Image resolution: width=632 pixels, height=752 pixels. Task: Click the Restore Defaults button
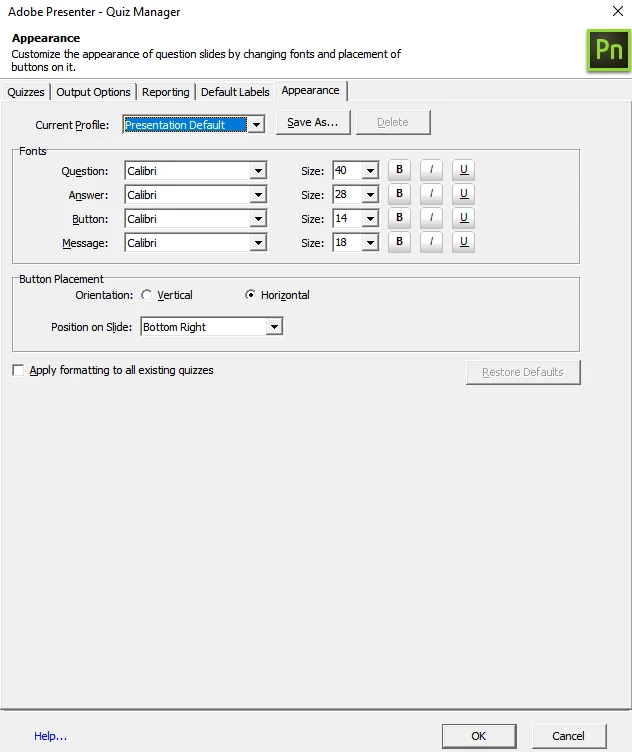pos(523,372)
